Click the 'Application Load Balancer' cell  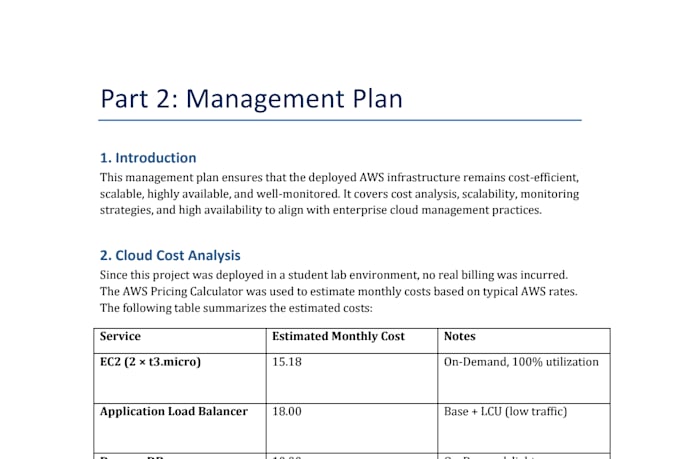tap(180, 428)
